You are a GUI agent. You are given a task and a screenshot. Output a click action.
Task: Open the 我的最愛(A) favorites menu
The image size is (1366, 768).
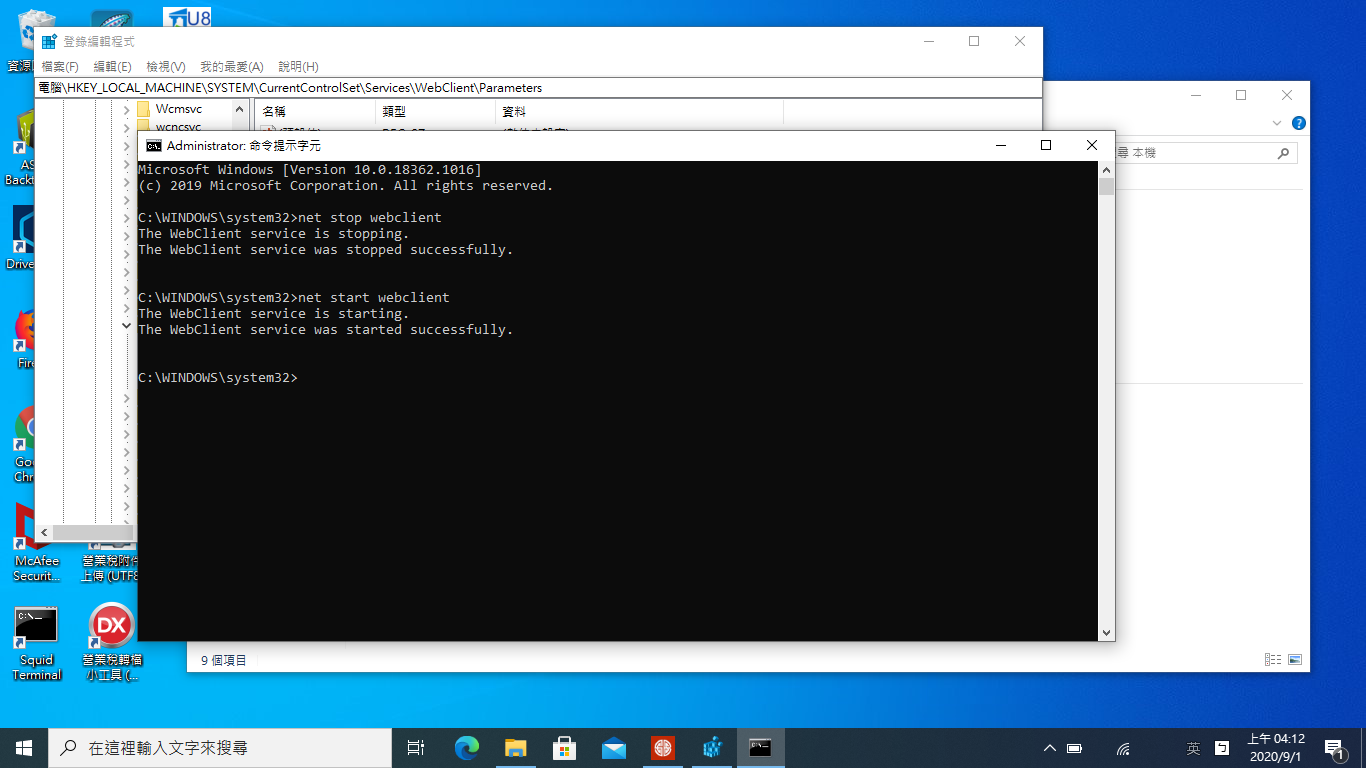[231, 66]
